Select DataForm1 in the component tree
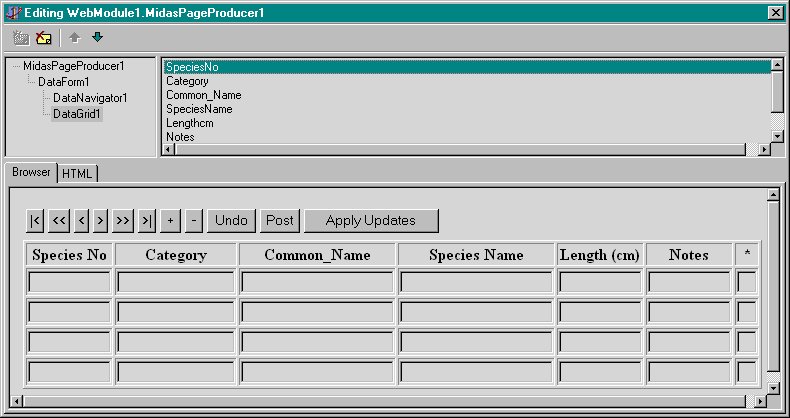 click(x=64, y=82)
